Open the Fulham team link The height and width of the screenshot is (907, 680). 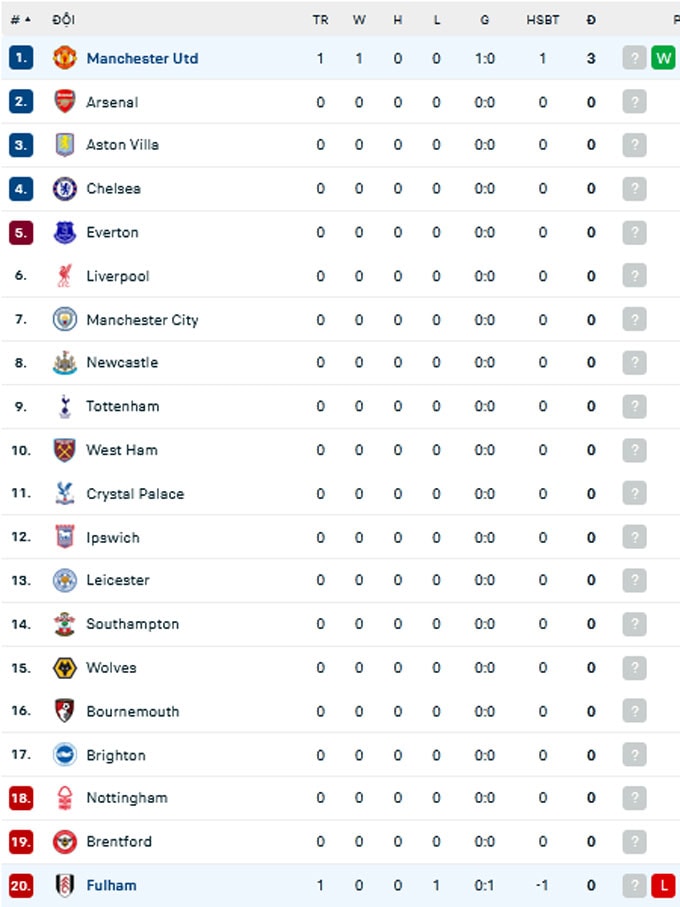coord(112,885)
